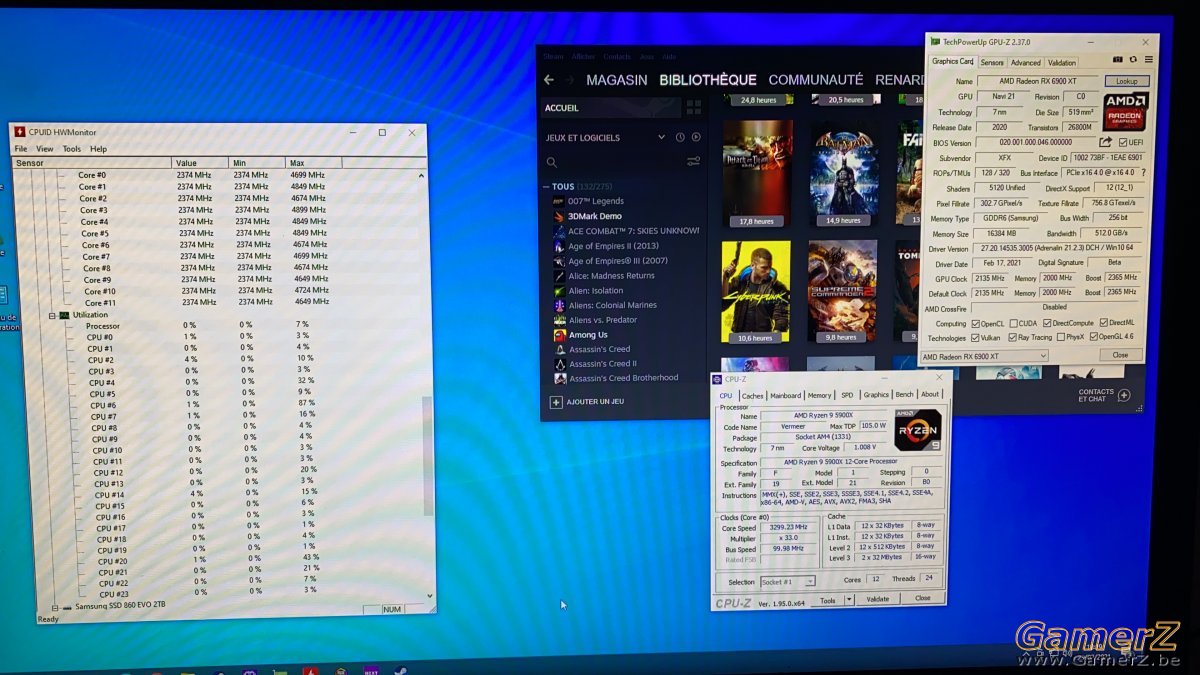This screenshot has height=675, width=1200.
Task: Toggle the PhysX checkbox
Action: [1059, 338]
